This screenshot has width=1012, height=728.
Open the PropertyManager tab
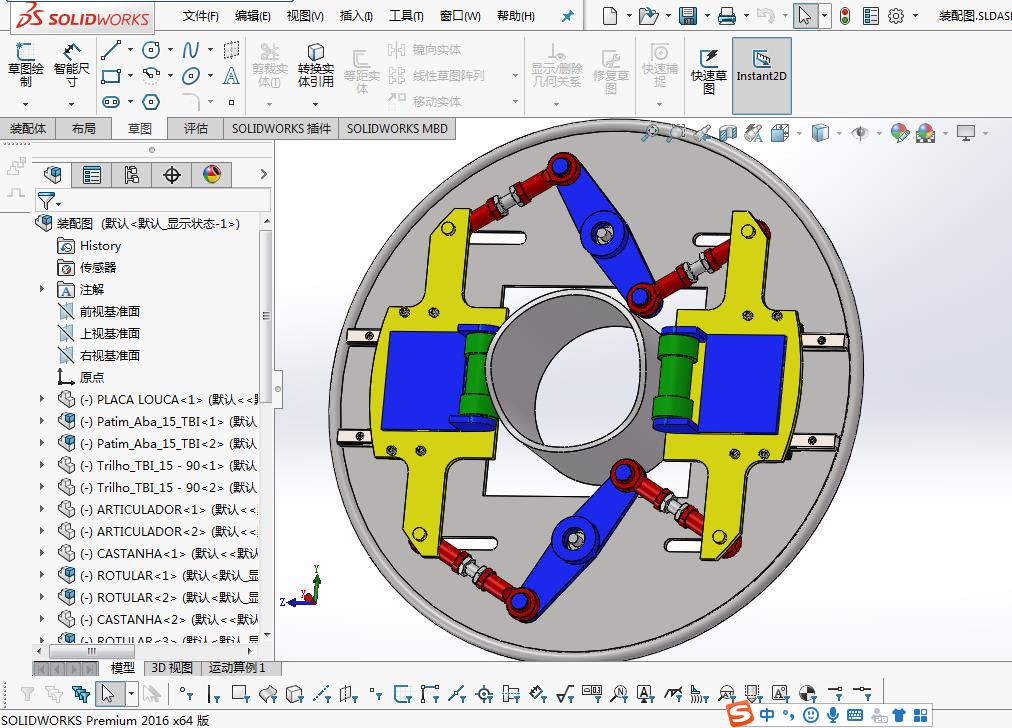[x=92, y=174]
